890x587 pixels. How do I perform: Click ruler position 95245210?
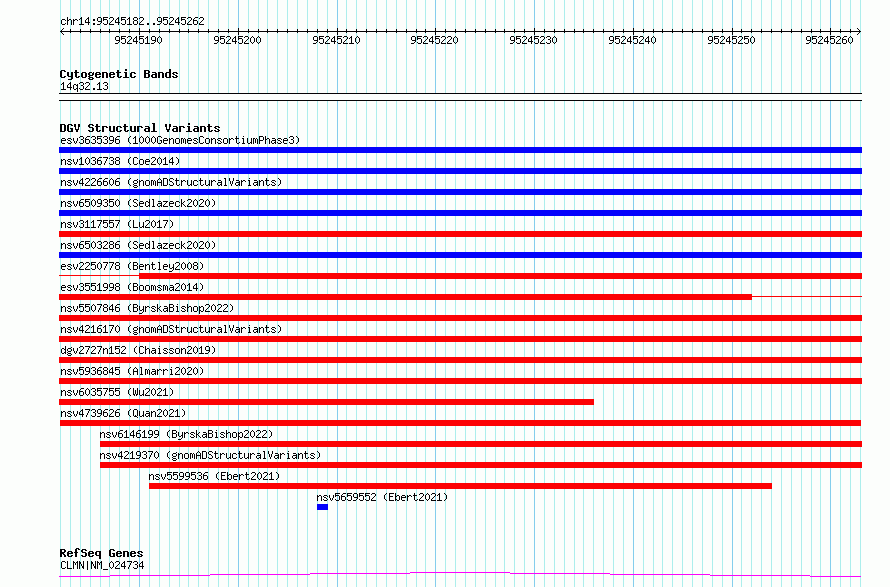336,40
